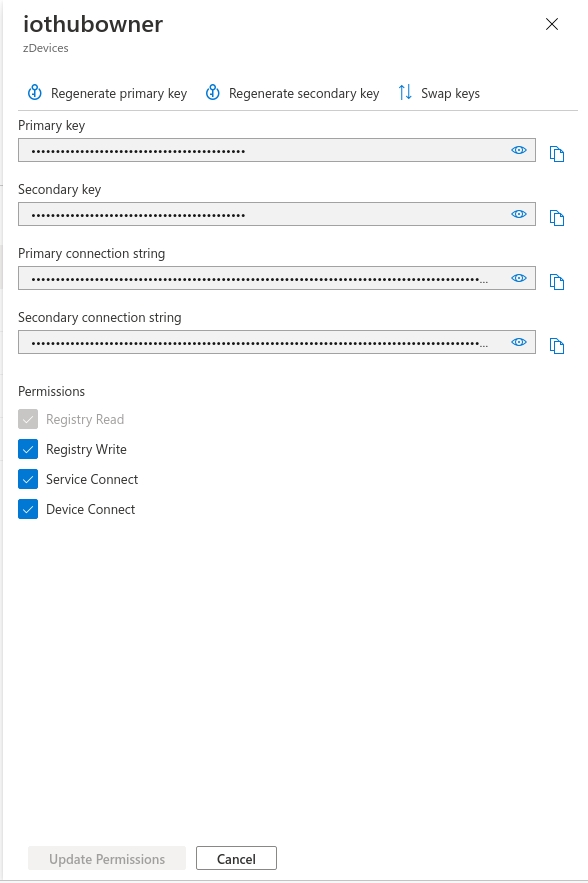
Task: Swap keys using the toolbar
Action: [439, 93]
